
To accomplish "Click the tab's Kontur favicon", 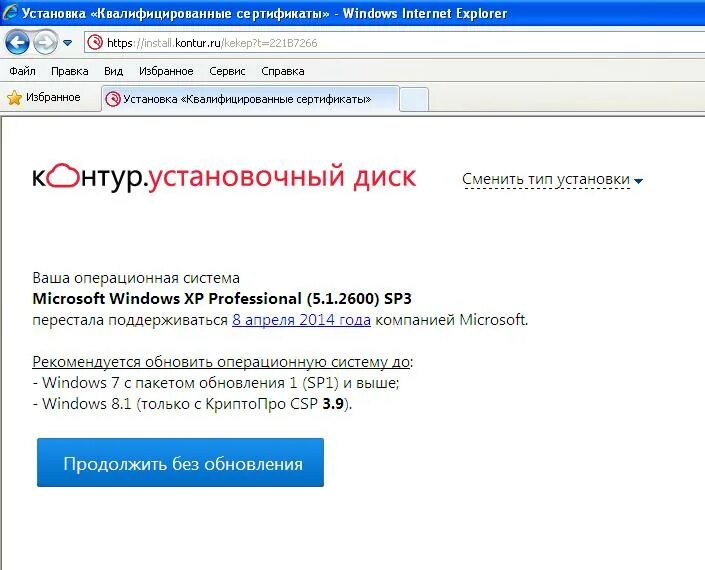I will click(112, 99).
